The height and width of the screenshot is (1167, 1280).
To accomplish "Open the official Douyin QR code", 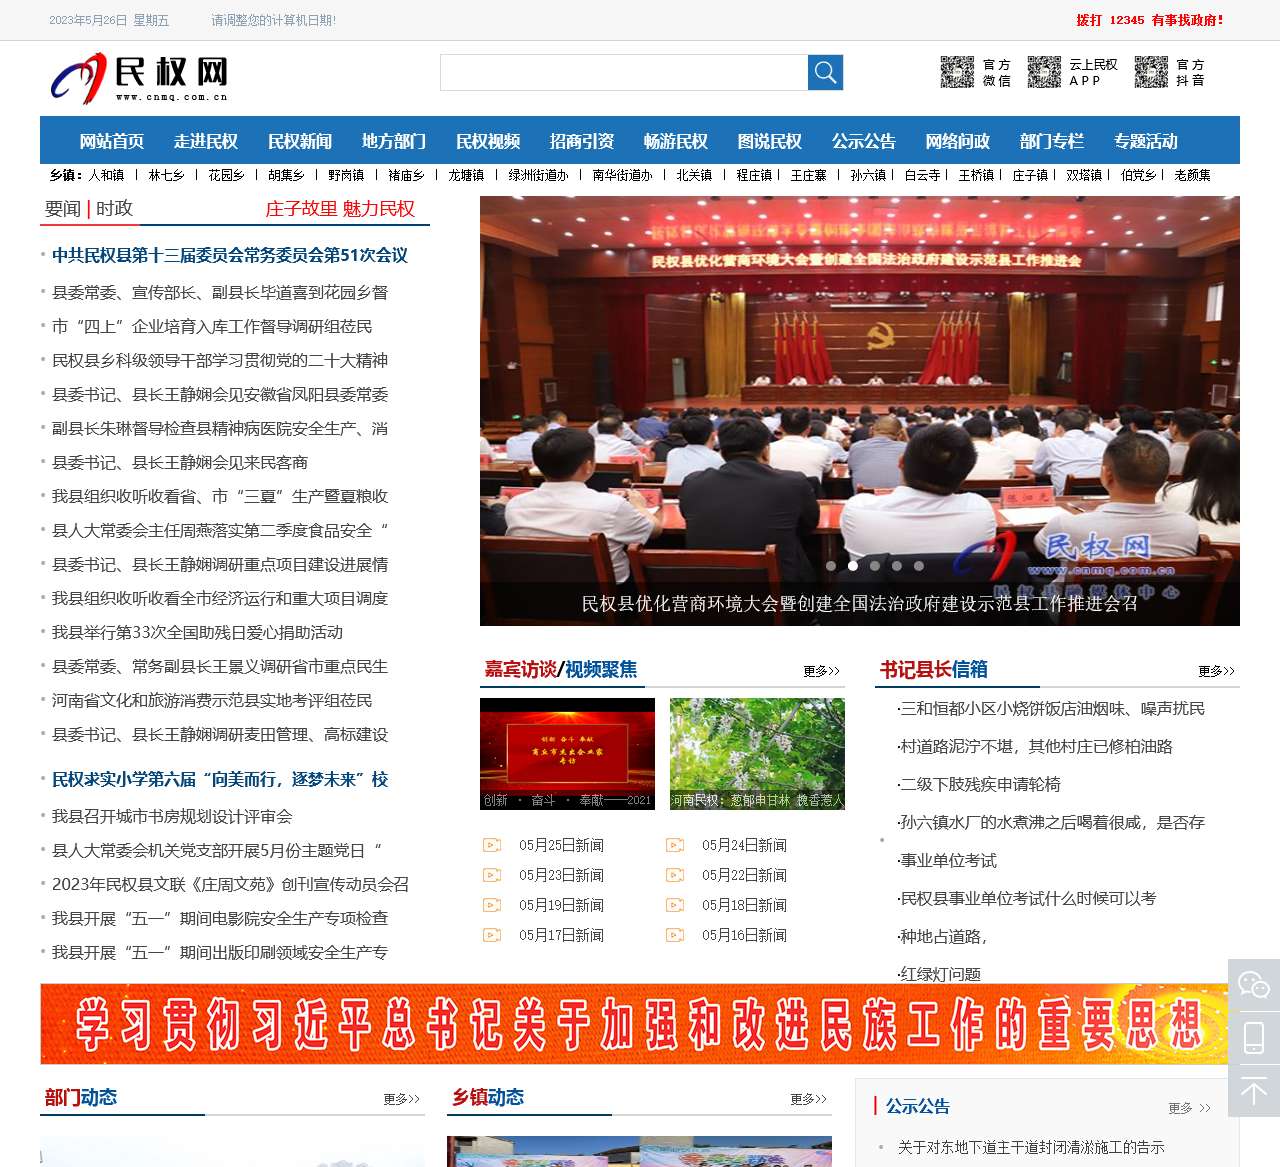I will tap(1151, 72).
